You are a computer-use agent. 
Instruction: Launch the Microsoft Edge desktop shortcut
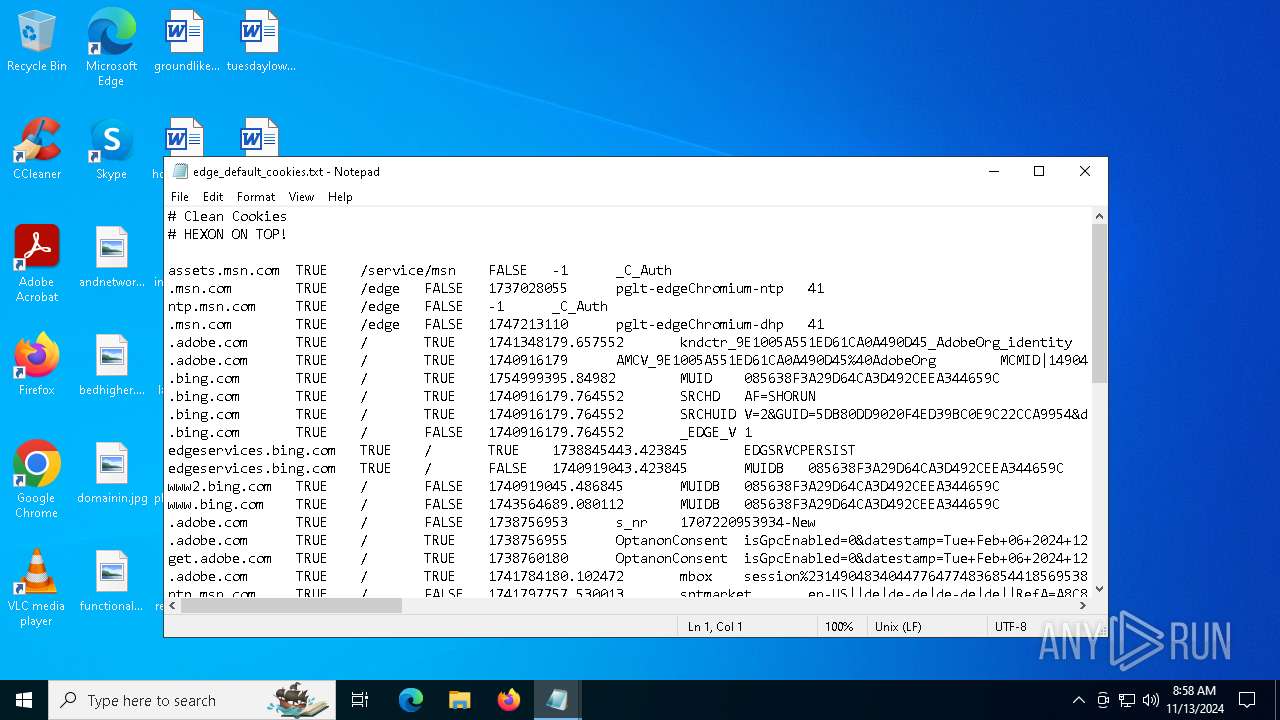point(111,48)
